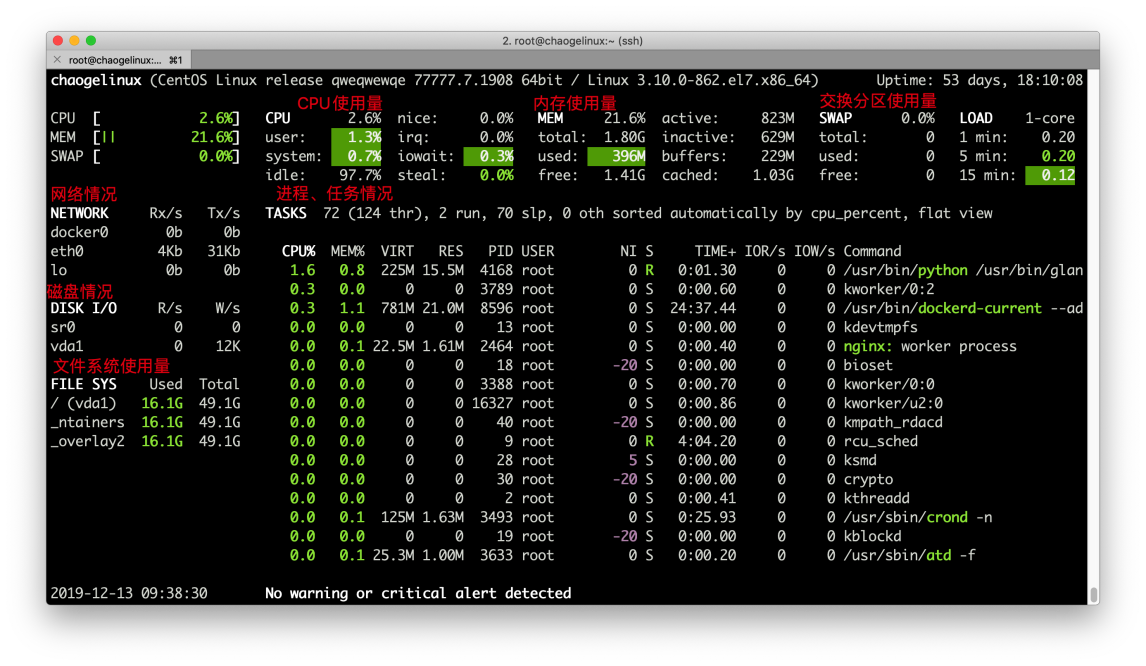Viewport: 1146px width, 666px height.
Task: Select the root@chaogelinux tab
Action: tap(119, 59)
